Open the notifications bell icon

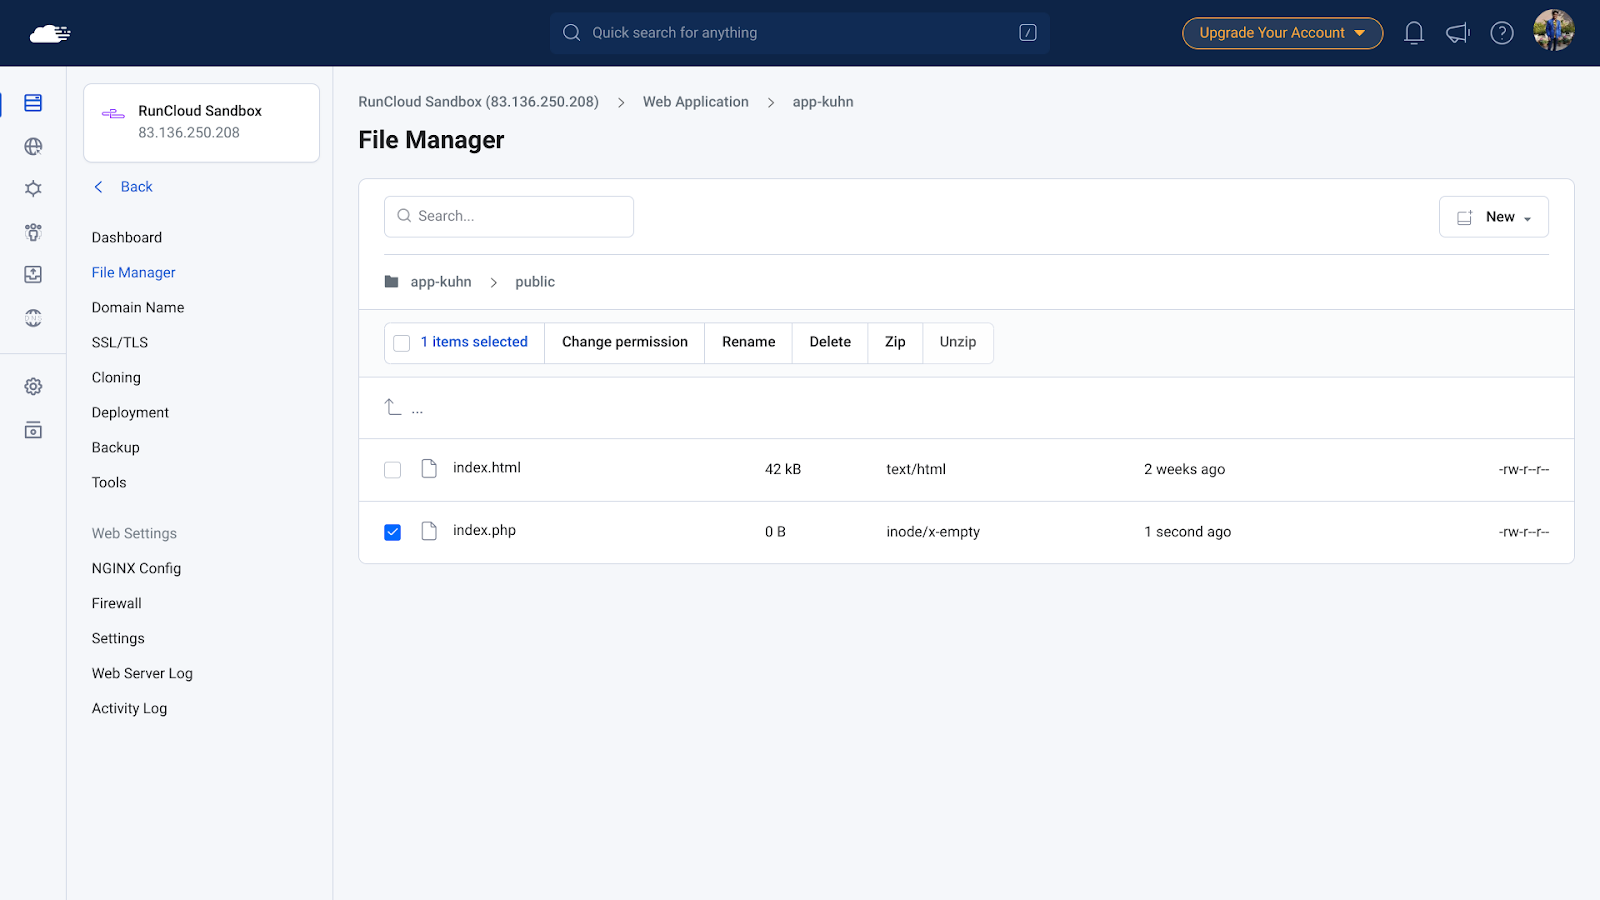(x=1414, y=33)
